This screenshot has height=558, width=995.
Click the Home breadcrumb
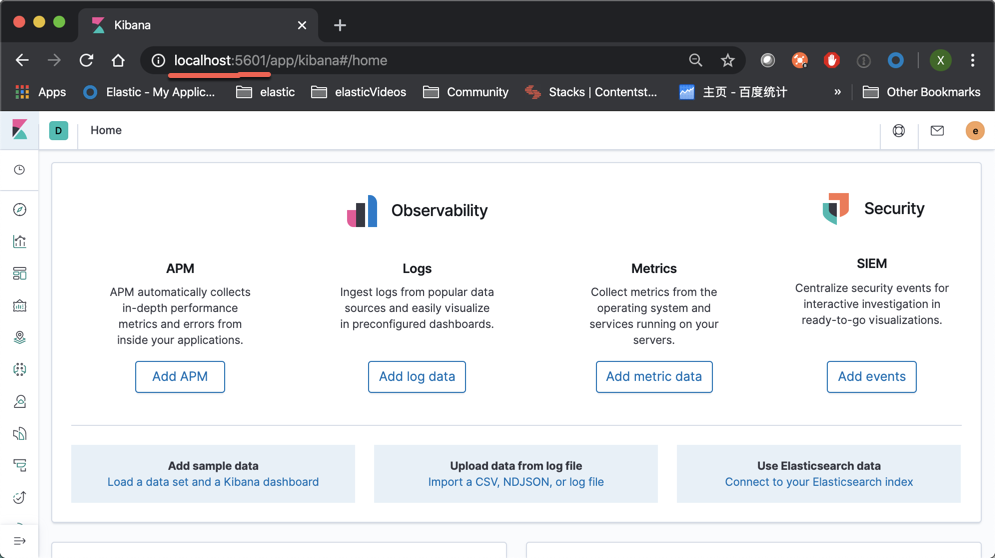[106, 130]
